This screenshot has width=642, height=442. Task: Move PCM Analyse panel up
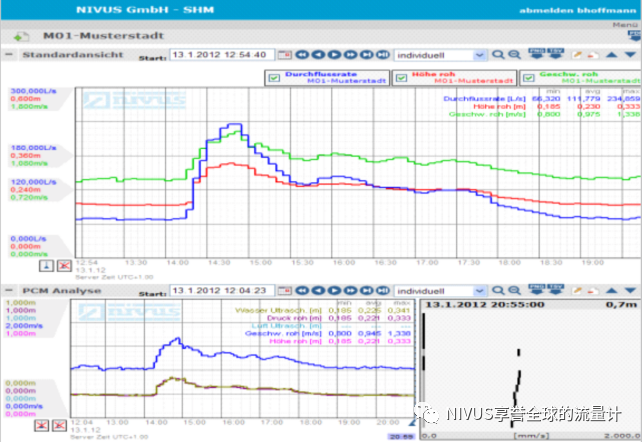tap(611, 291)
